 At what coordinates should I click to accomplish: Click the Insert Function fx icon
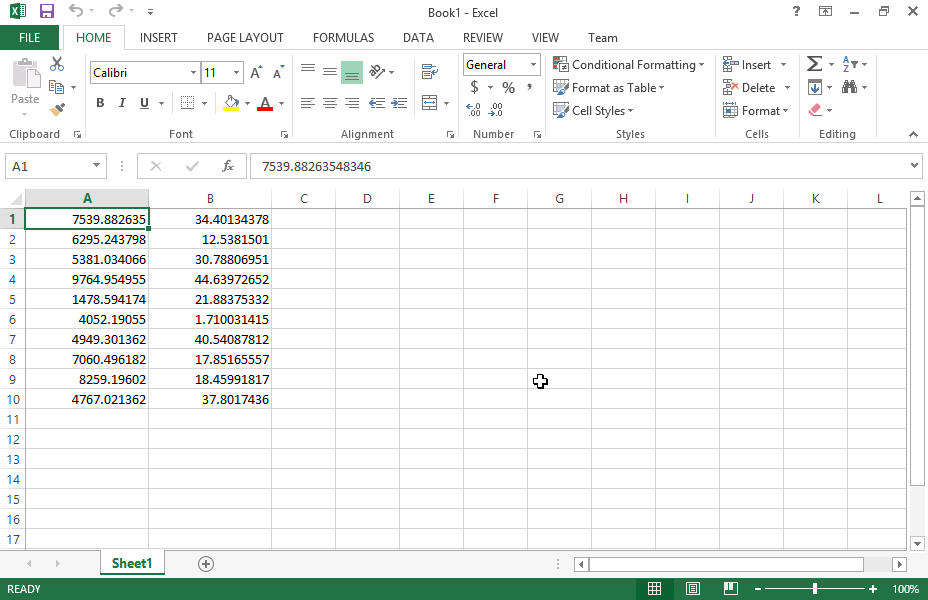228,166
